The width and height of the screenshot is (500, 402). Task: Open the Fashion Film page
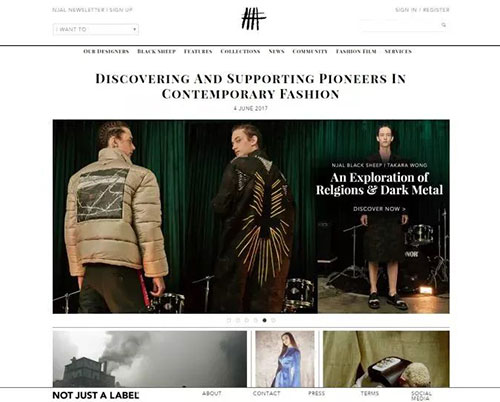[x=356, y=51]
